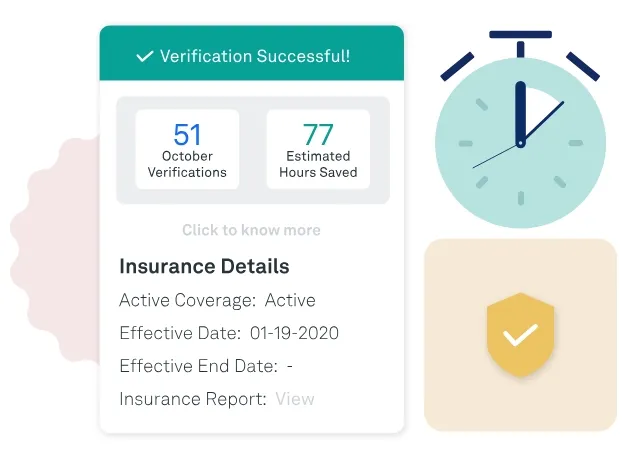The height and width of the screenshot is (456, 640).
Task: Click the white checkmark beside Verification Successful
Action: pos(144,56)
